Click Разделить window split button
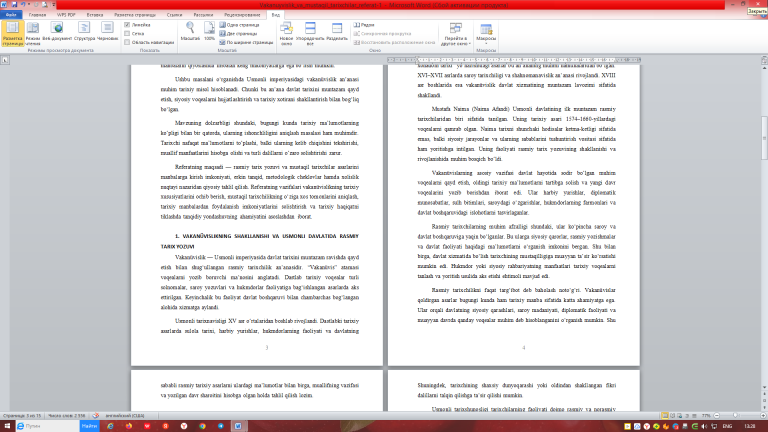The height and width of the screenshot is (432, 768). [x=337, y=31]
